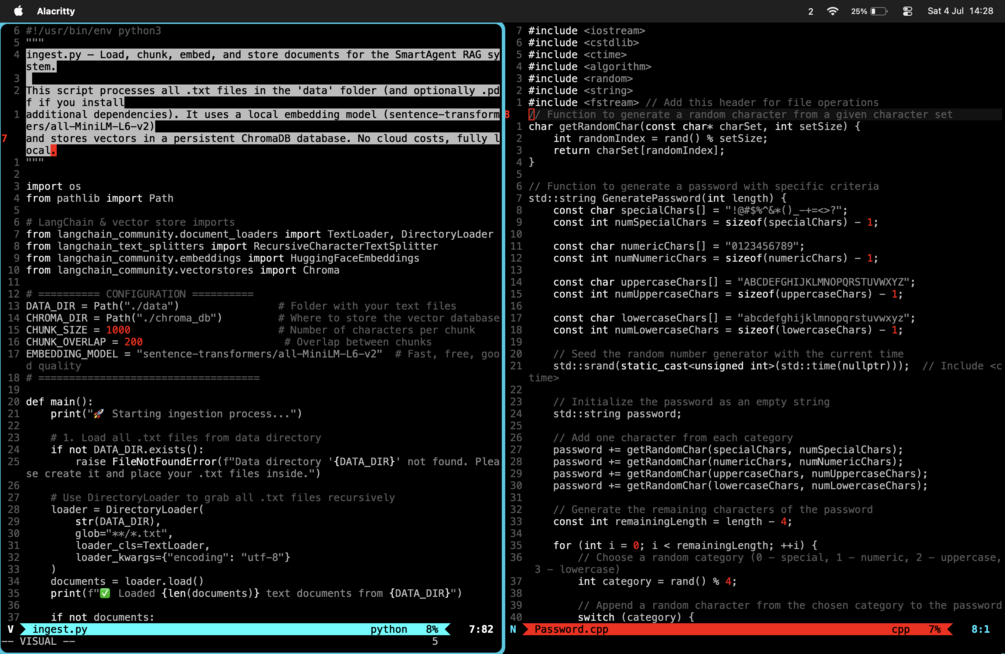Click '#include <fstream>' line

click(583, 102)
